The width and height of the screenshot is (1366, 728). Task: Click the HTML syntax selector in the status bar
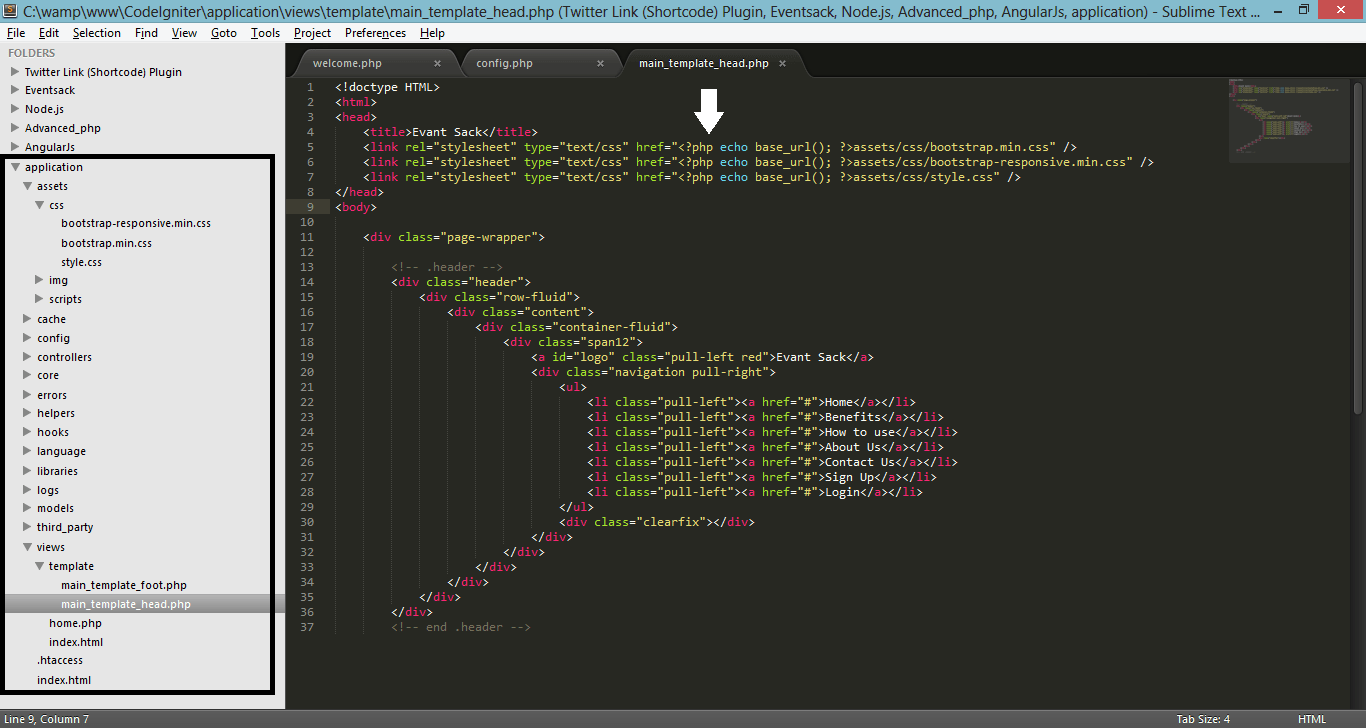coord(1311,718)
